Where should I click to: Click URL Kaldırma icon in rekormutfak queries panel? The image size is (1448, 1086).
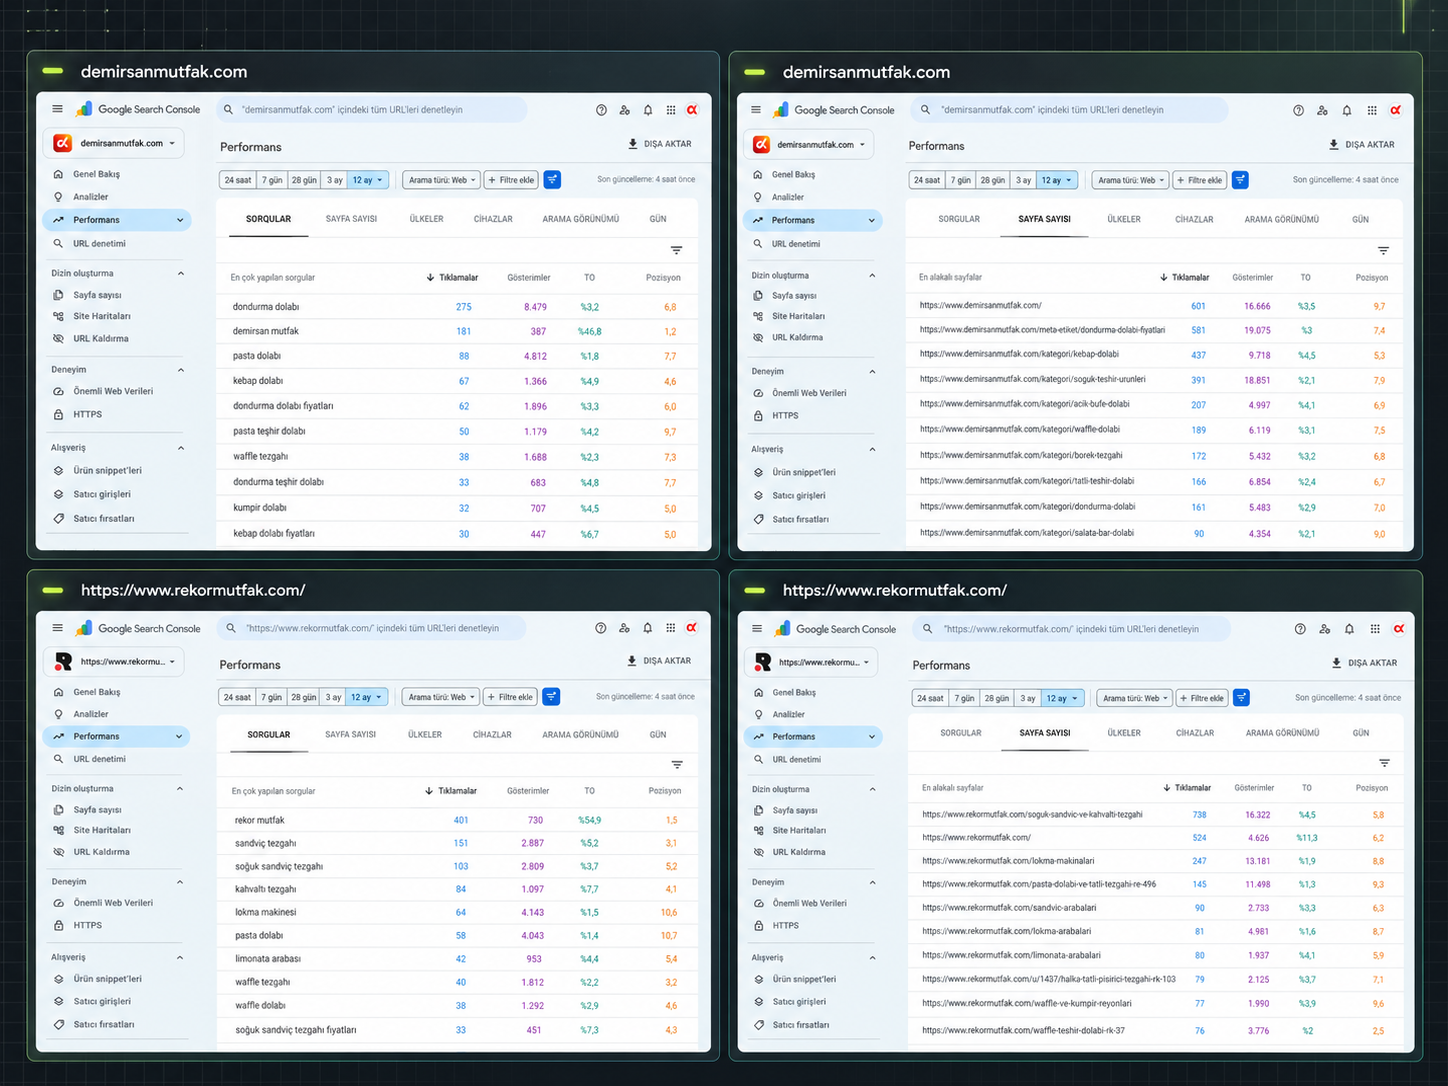point(58,852)
